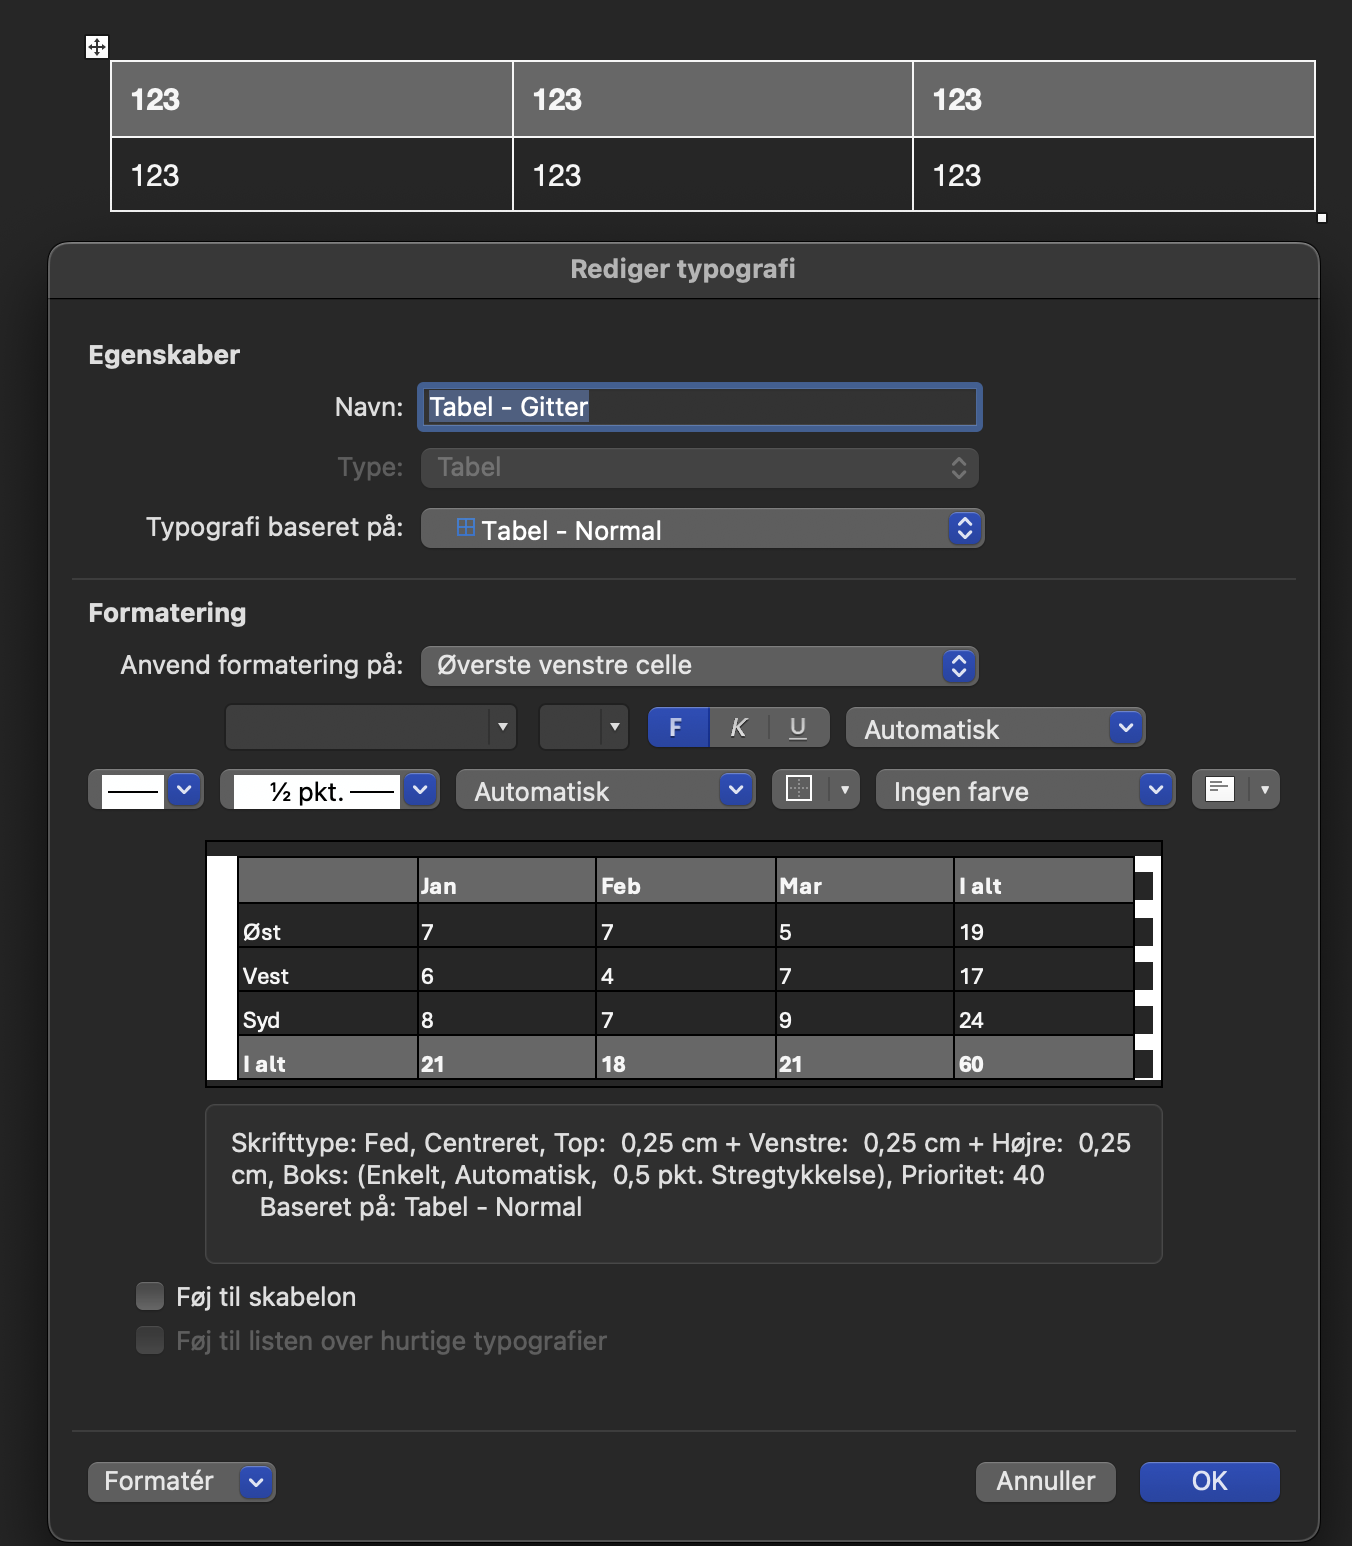Viewport: 1352px width, 1546px height.
Task: Check the Føj til skabelon checkbox
Action: 149,1296
